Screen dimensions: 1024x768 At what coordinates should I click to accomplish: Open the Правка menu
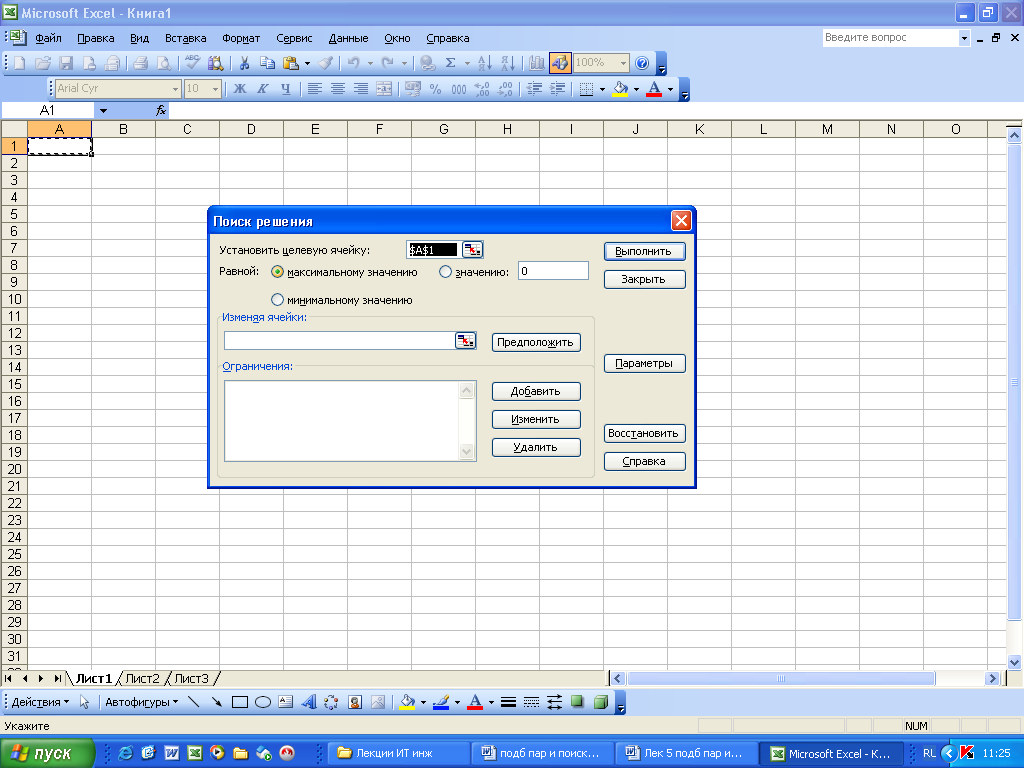coord(96,39)
